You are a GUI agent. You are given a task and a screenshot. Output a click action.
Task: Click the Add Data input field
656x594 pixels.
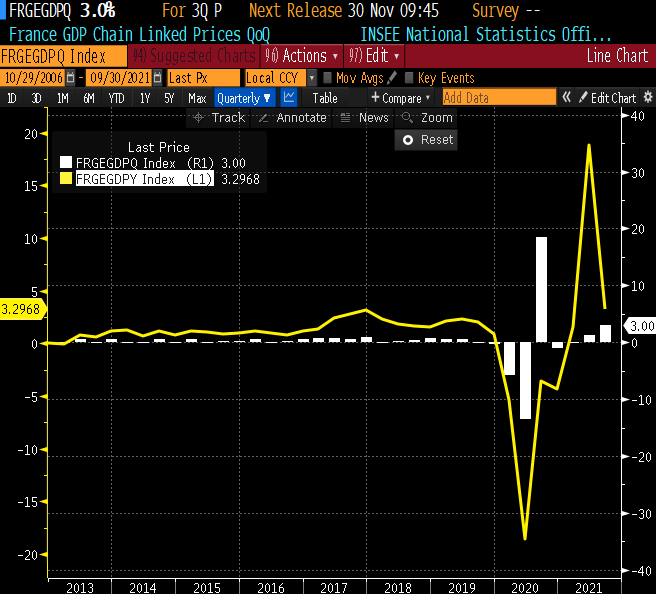point(498,98)
